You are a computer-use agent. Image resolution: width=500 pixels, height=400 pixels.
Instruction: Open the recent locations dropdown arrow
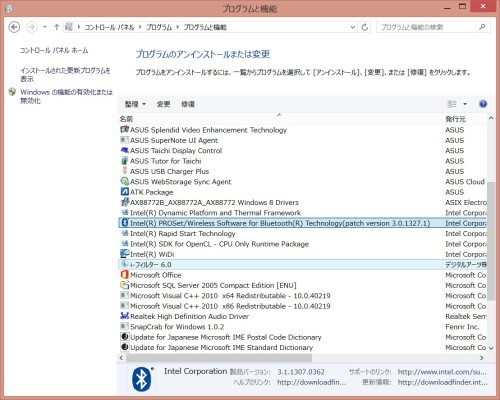(x=45, y=27)
